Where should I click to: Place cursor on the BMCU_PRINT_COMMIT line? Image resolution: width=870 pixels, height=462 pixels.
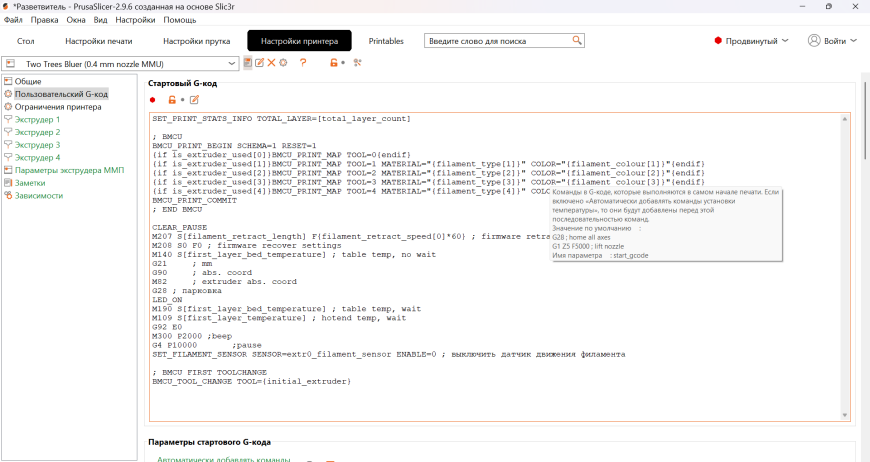[x=195, y=200]
